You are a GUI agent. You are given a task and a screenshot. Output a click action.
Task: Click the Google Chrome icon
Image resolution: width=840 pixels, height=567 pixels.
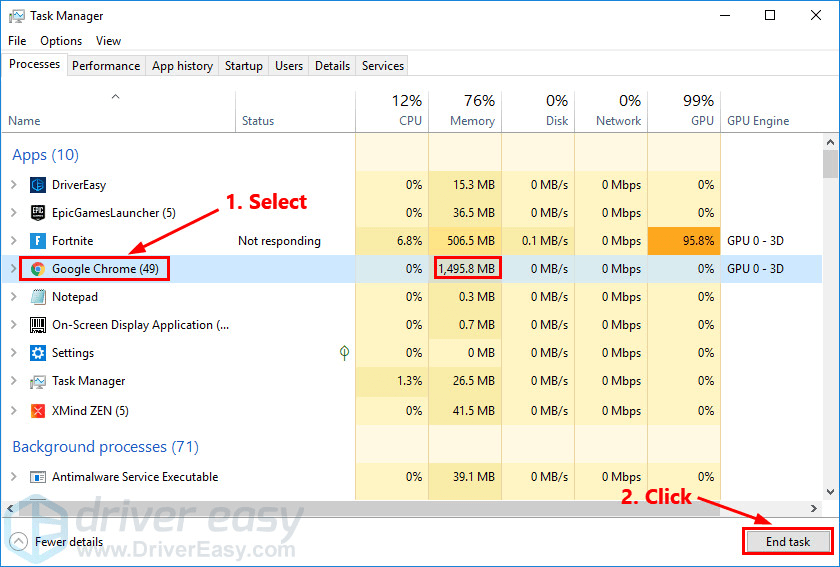[x=38, y=269]
